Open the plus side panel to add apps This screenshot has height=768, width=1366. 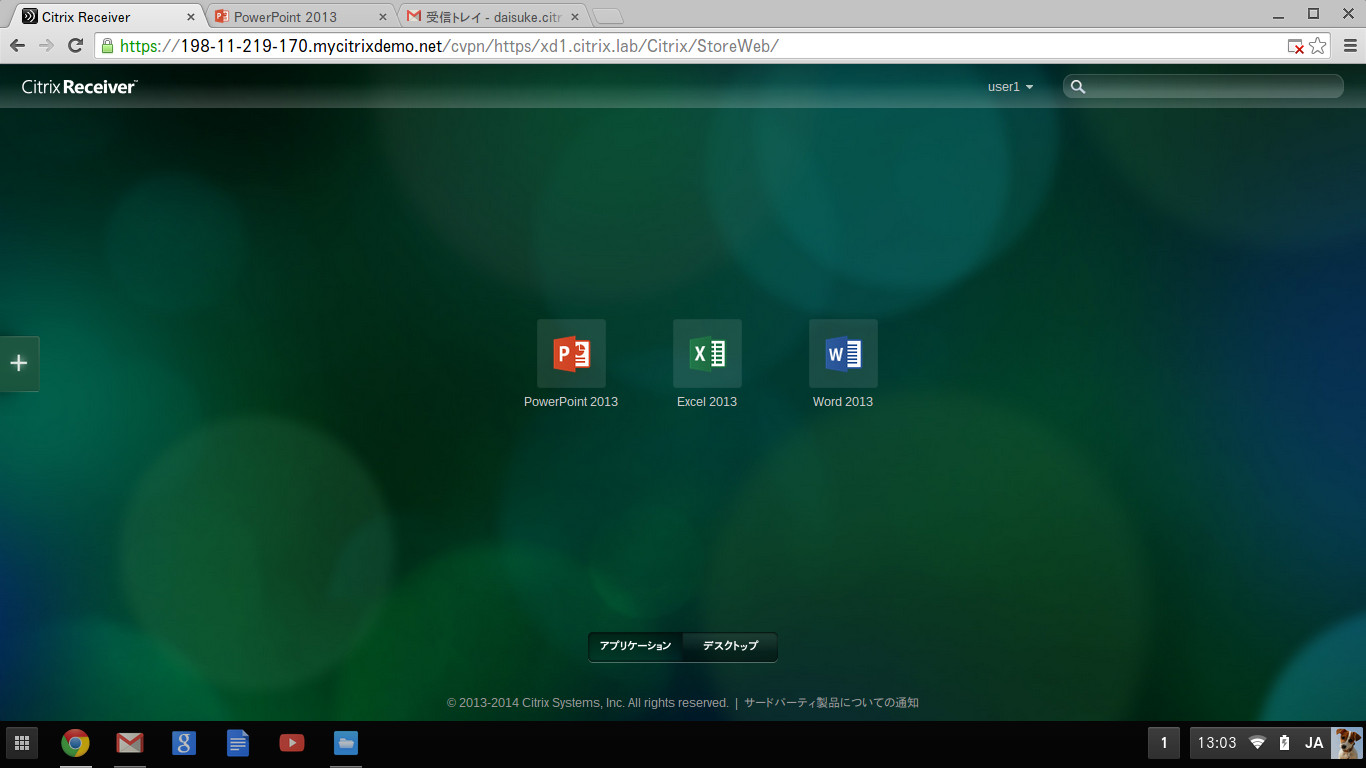pyautogui.click(x=19, y=363)
